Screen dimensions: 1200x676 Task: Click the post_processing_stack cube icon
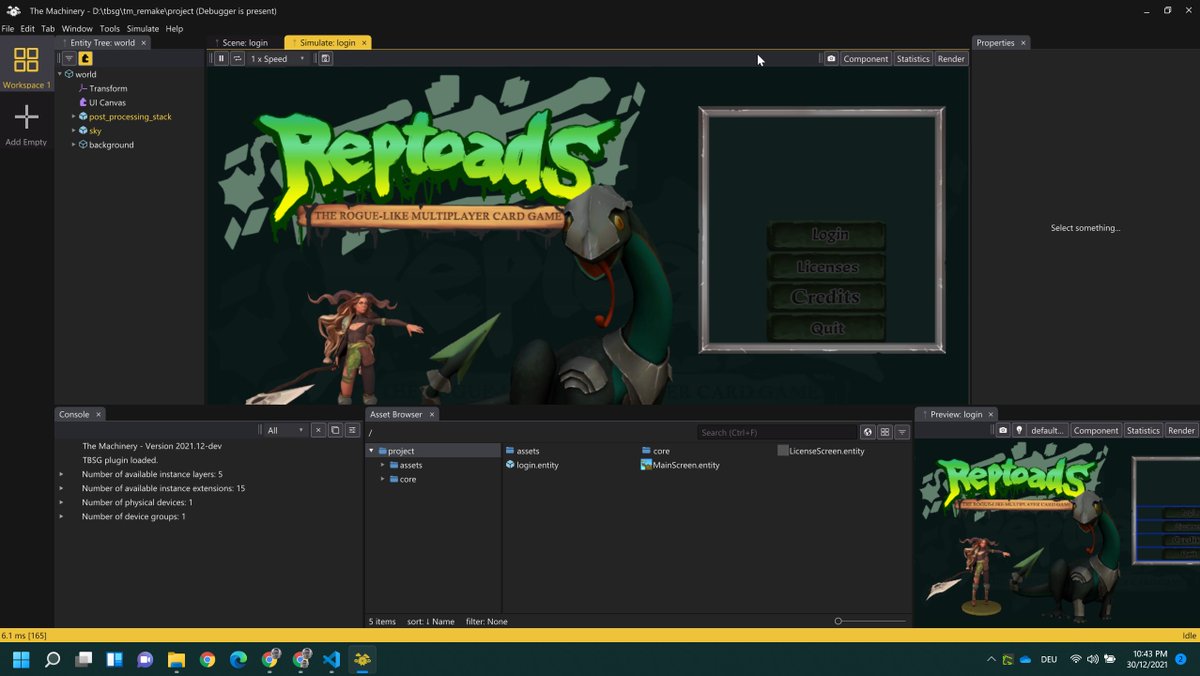83,116
